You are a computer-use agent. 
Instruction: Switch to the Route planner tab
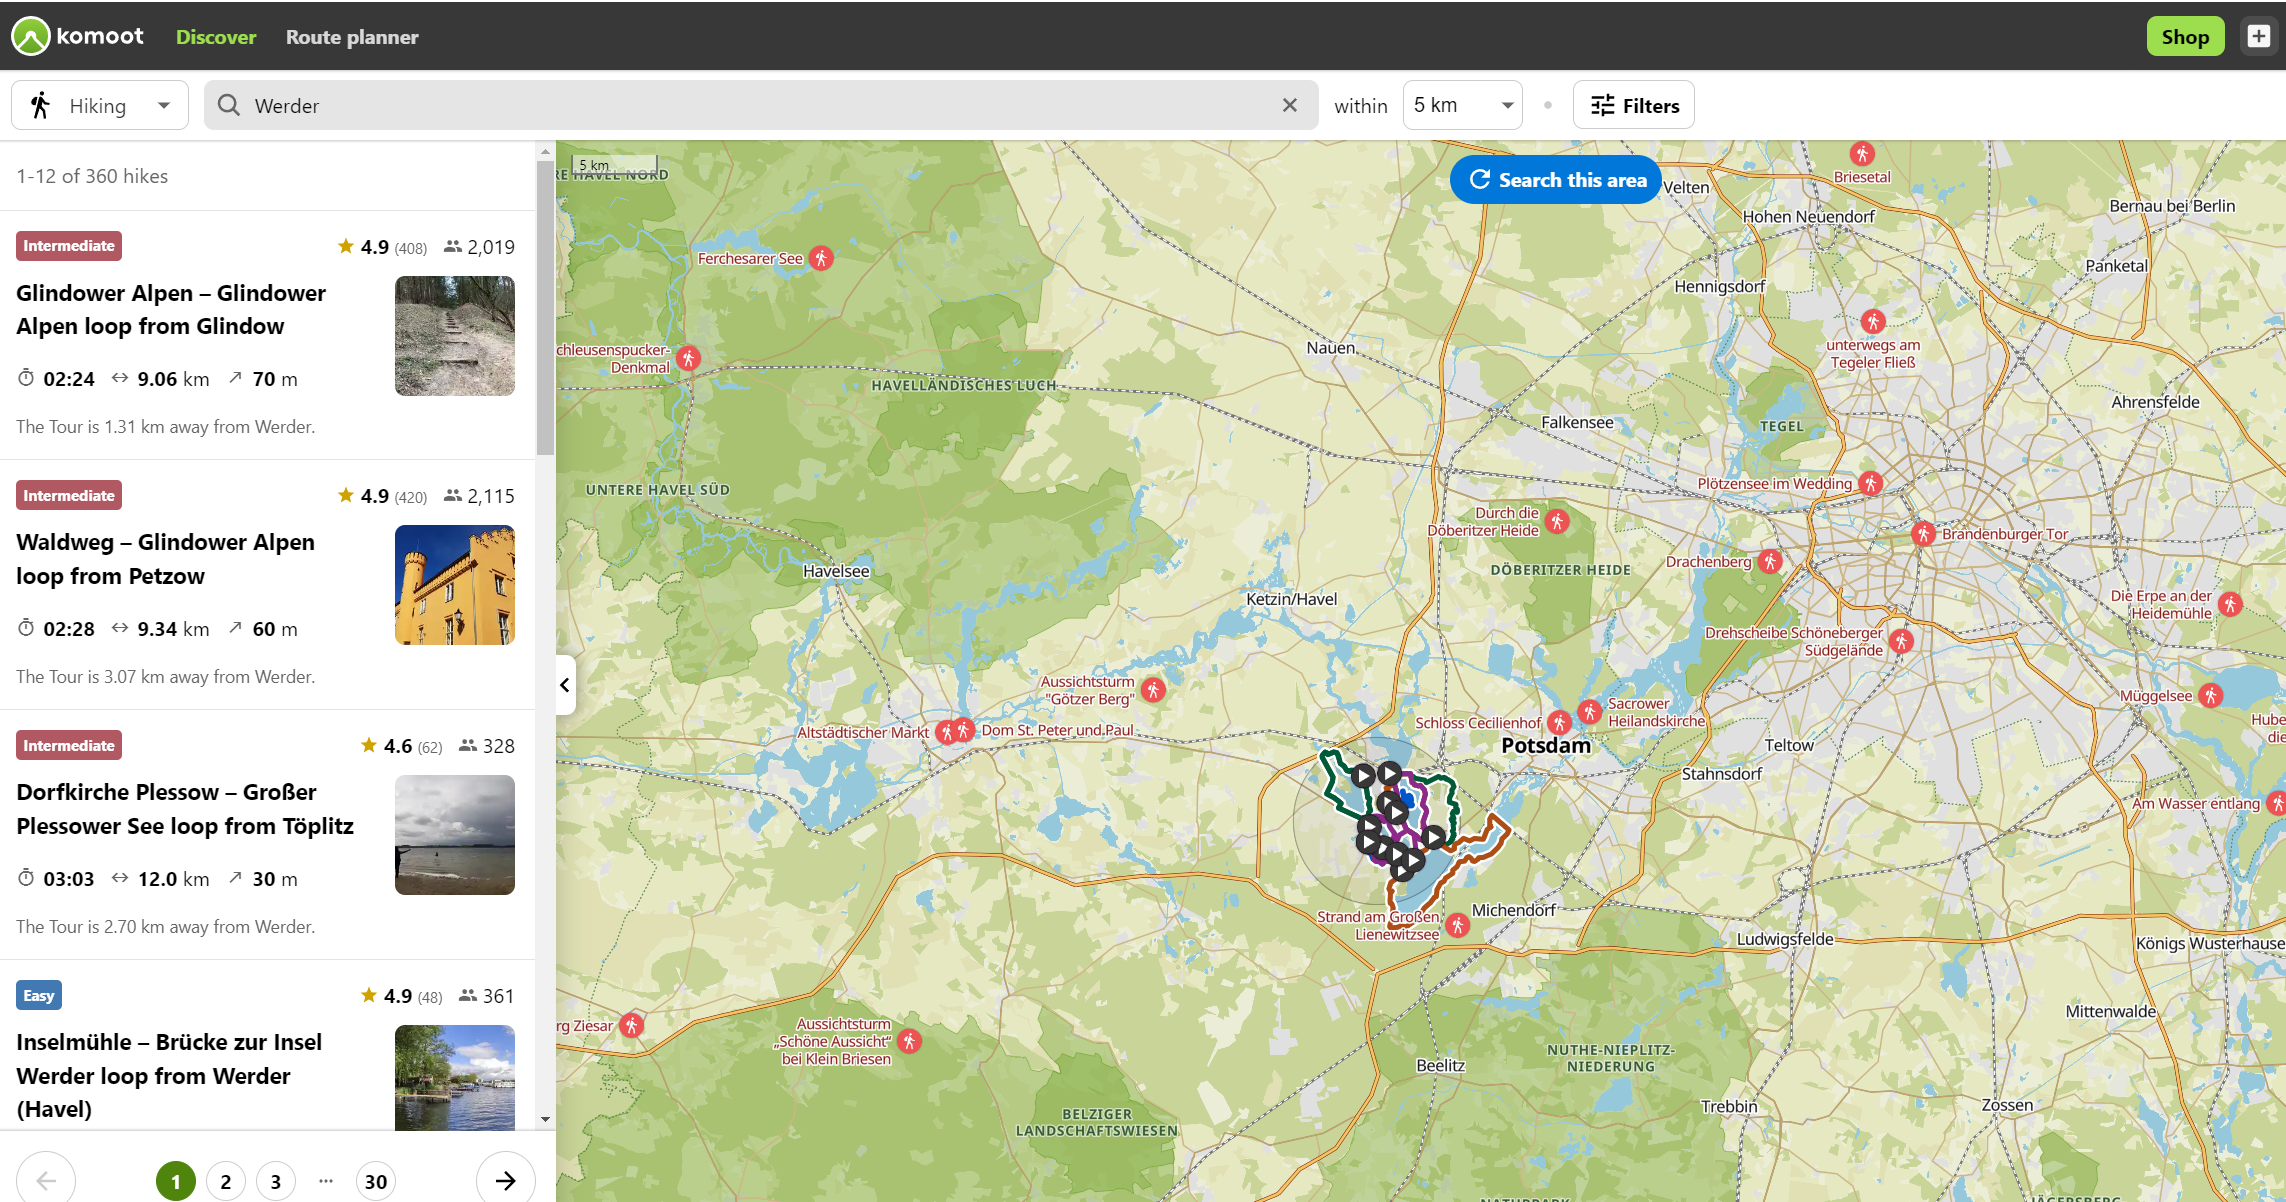(x=352, y=37)
